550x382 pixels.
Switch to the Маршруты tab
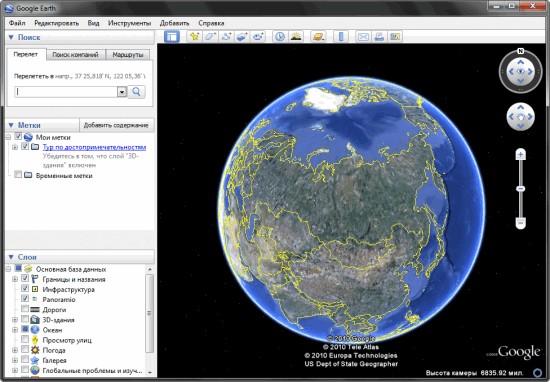click(x=128, y=55)
